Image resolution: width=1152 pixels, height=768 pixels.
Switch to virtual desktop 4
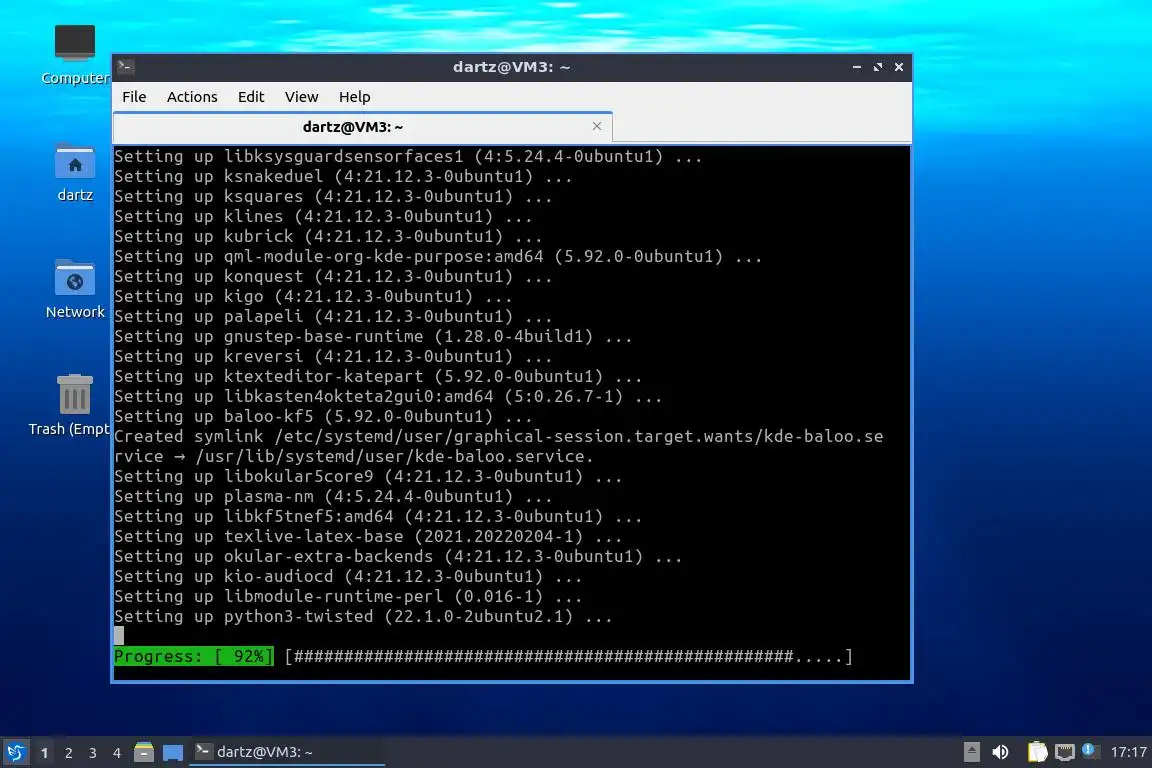tap(116, 753)
